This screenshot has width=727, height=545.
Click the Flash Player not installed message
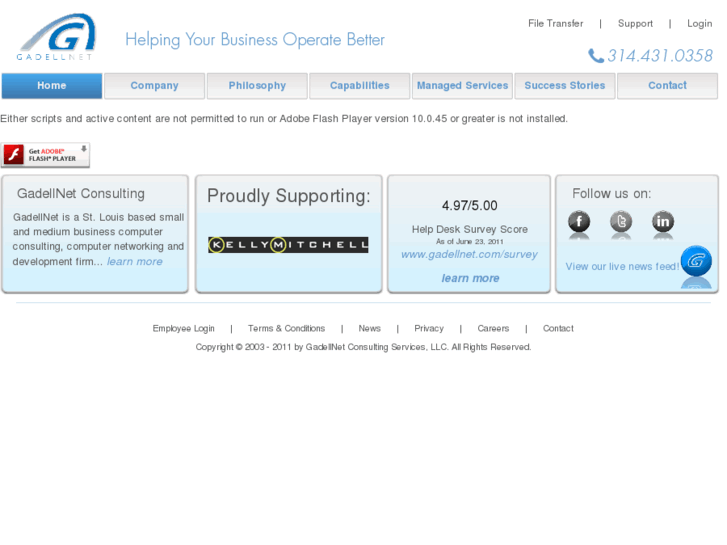[x=284, y=119]
